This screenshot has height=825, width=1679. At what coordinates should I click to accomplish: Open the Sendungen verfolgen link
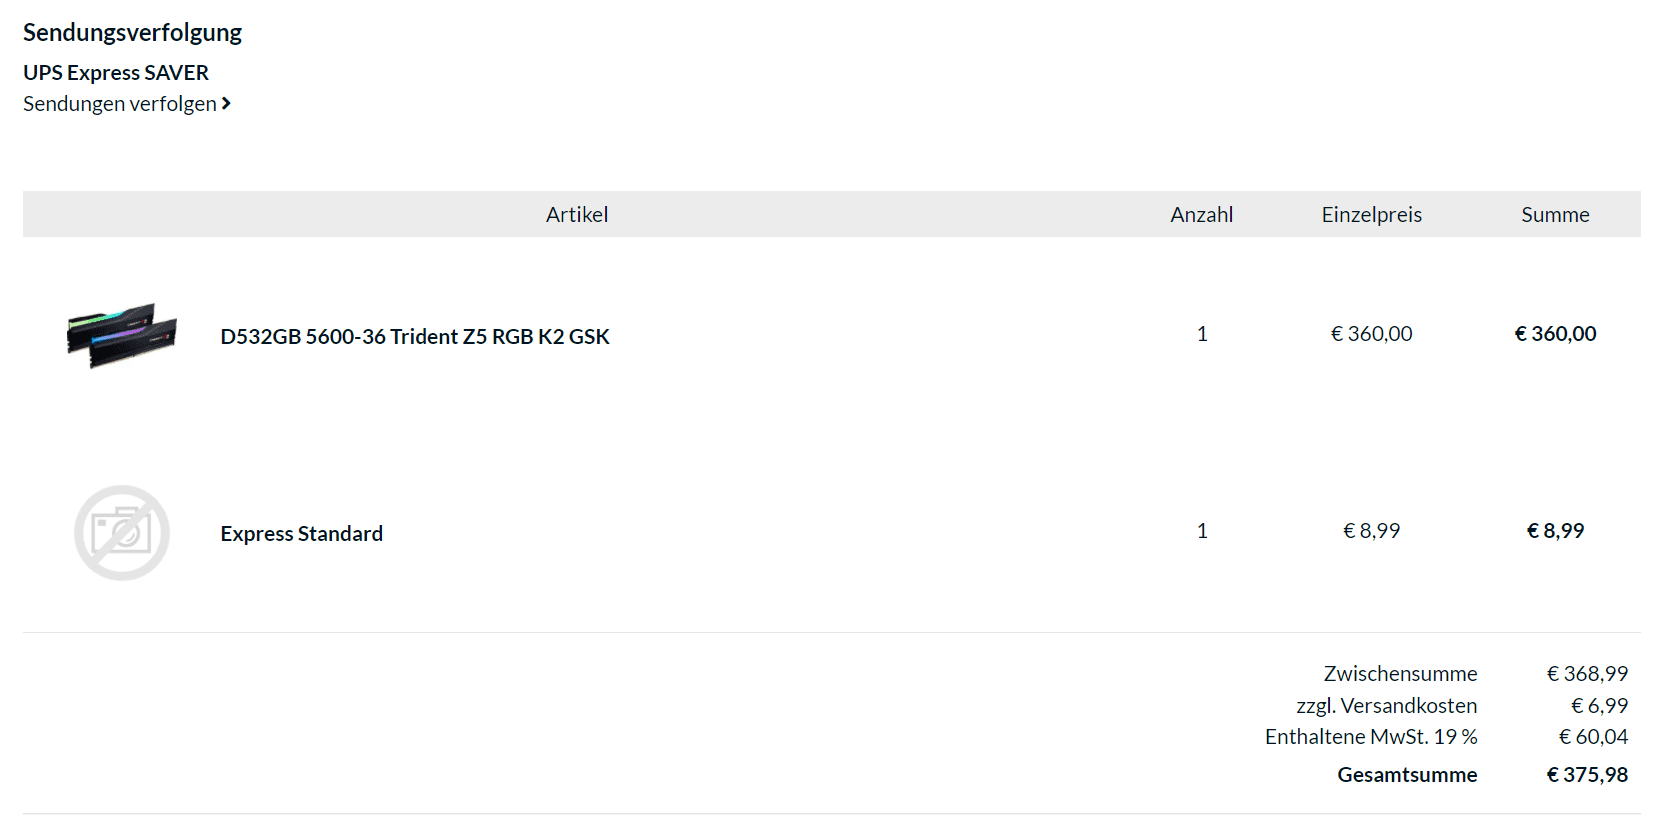tap(120, 104)
